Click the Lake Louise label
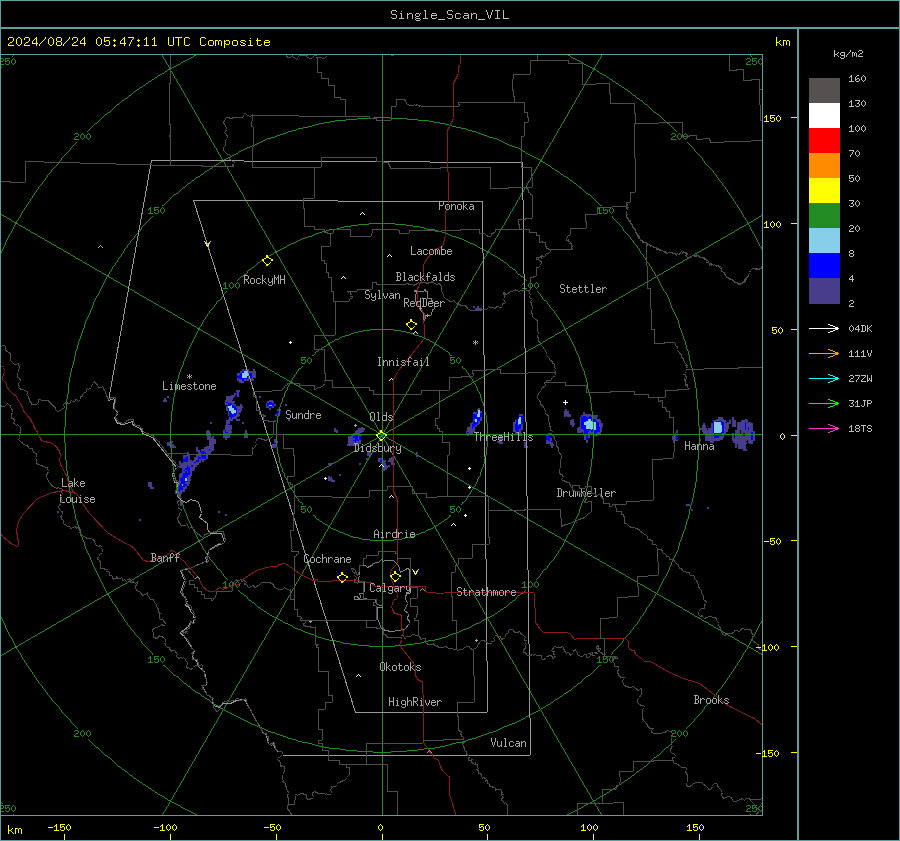The width and height of the screenshot is (900, 841). pos(77,491)
